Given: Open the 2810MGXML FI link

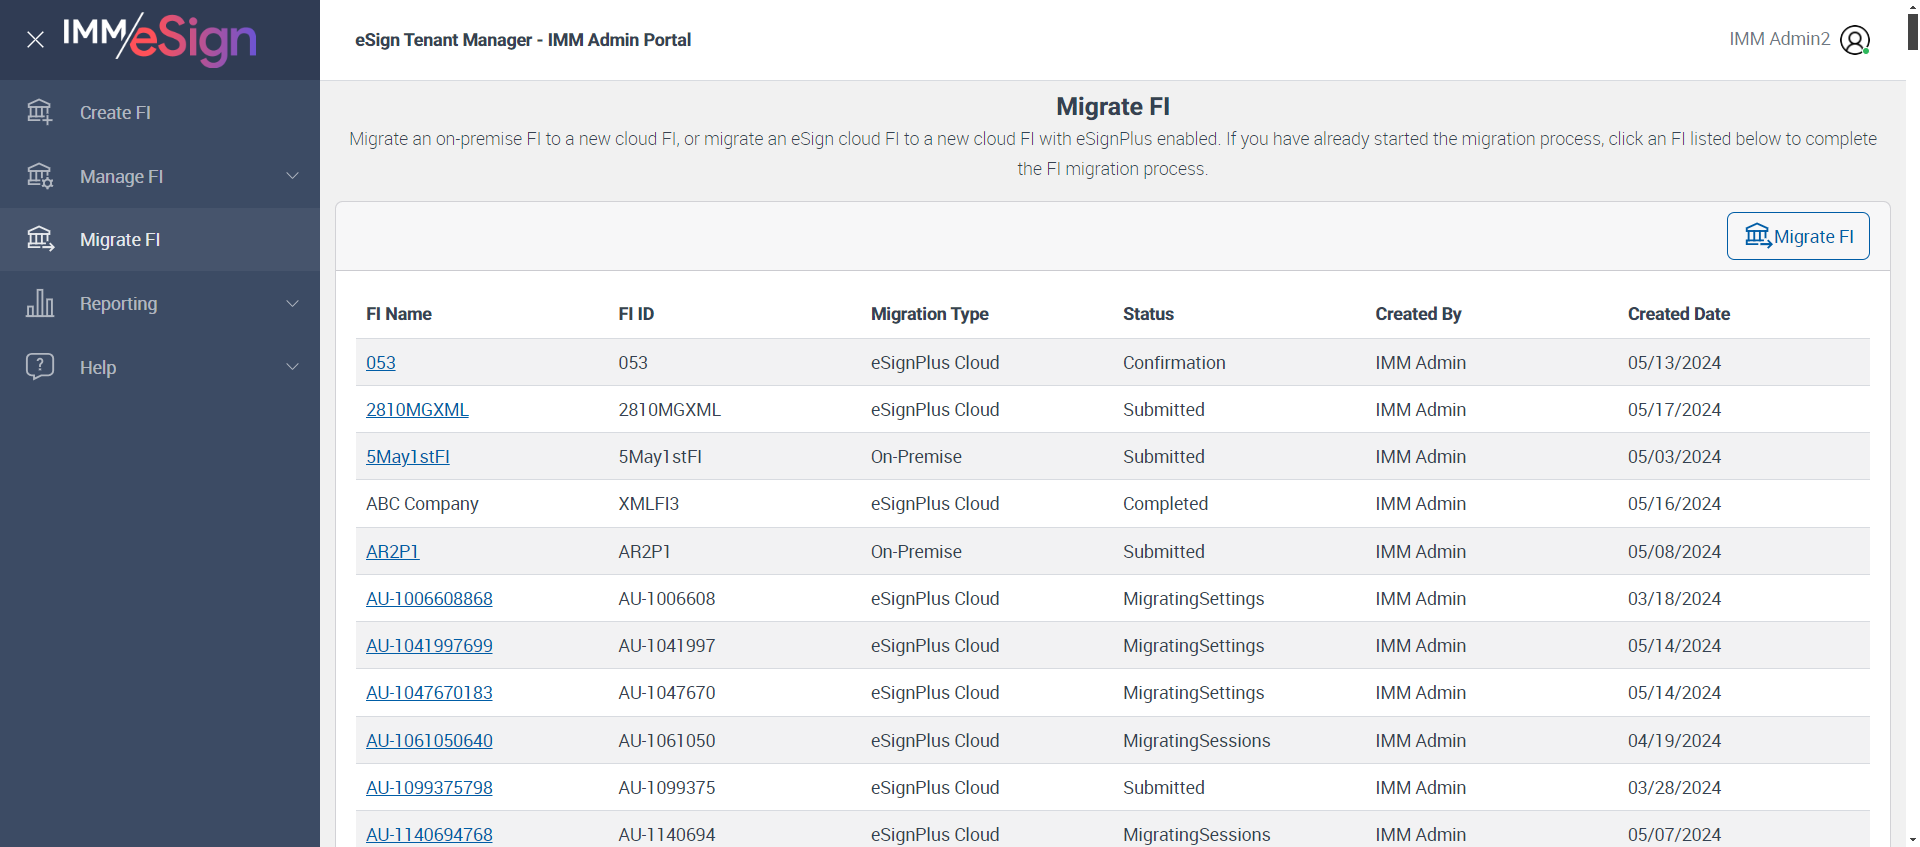Looking at the screenshot, I should pyautogui.click(x=417, y=410).
